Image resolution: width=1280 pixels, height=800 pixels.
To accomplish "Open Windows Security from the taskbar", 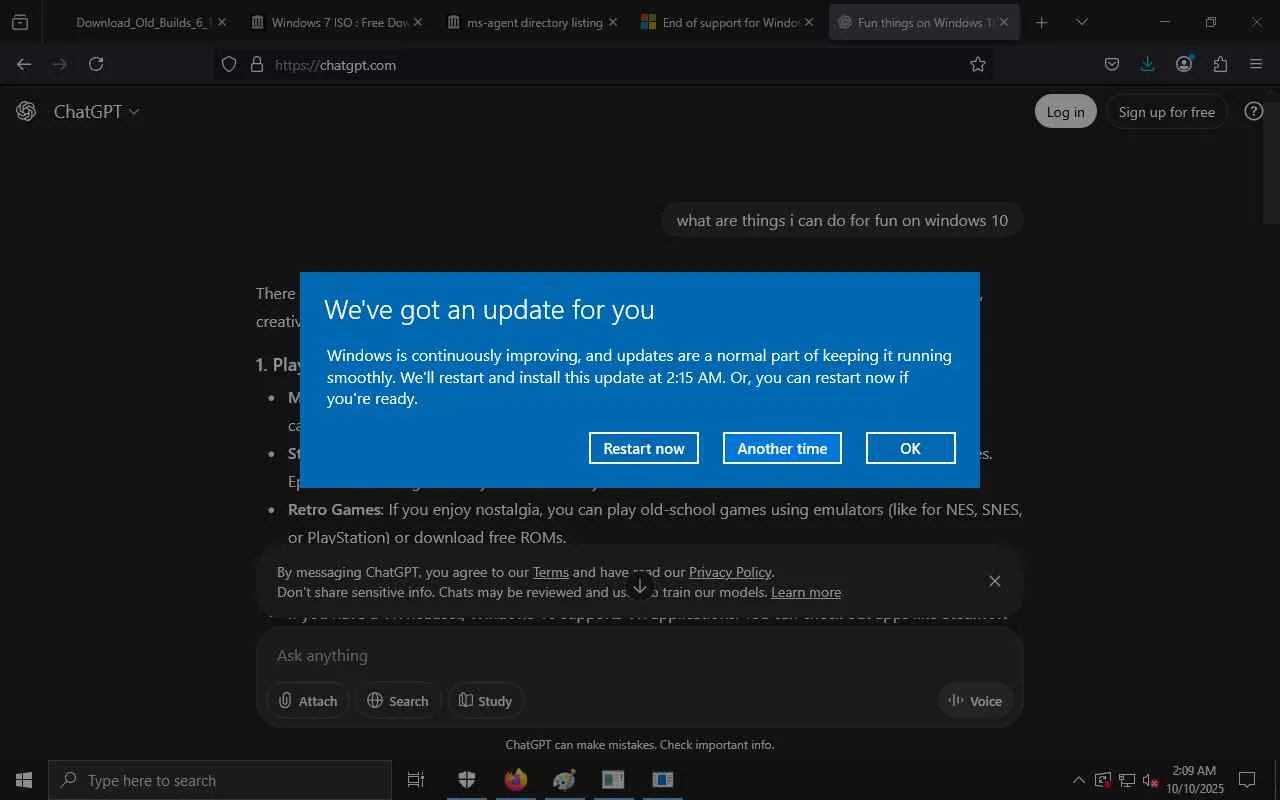I will coord(467,780).
